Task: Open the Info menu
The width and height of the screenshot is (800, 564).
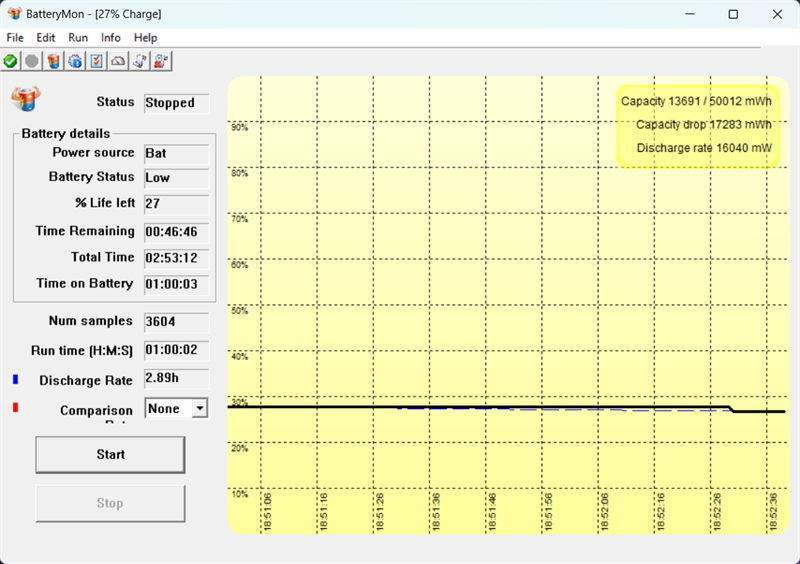Action: (x=110, y=38)
